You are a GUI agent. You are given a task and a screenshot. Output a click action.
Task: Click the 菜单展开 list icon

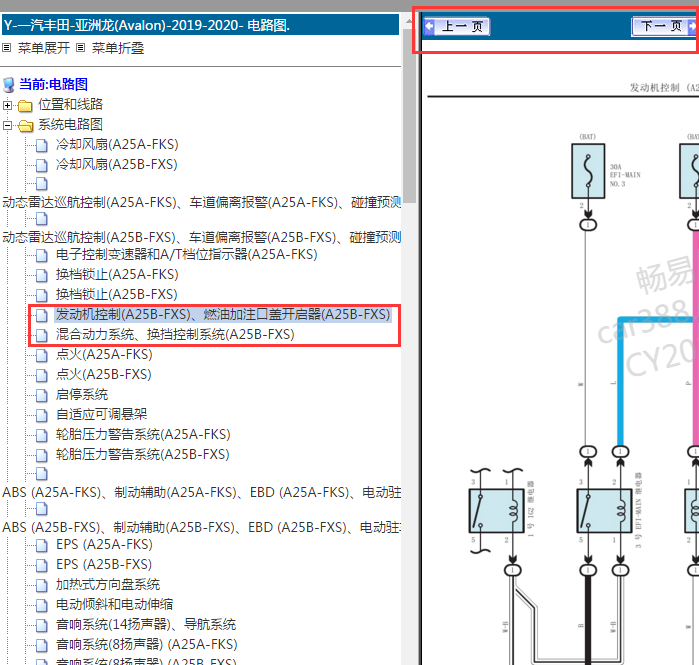click(7, 48)
